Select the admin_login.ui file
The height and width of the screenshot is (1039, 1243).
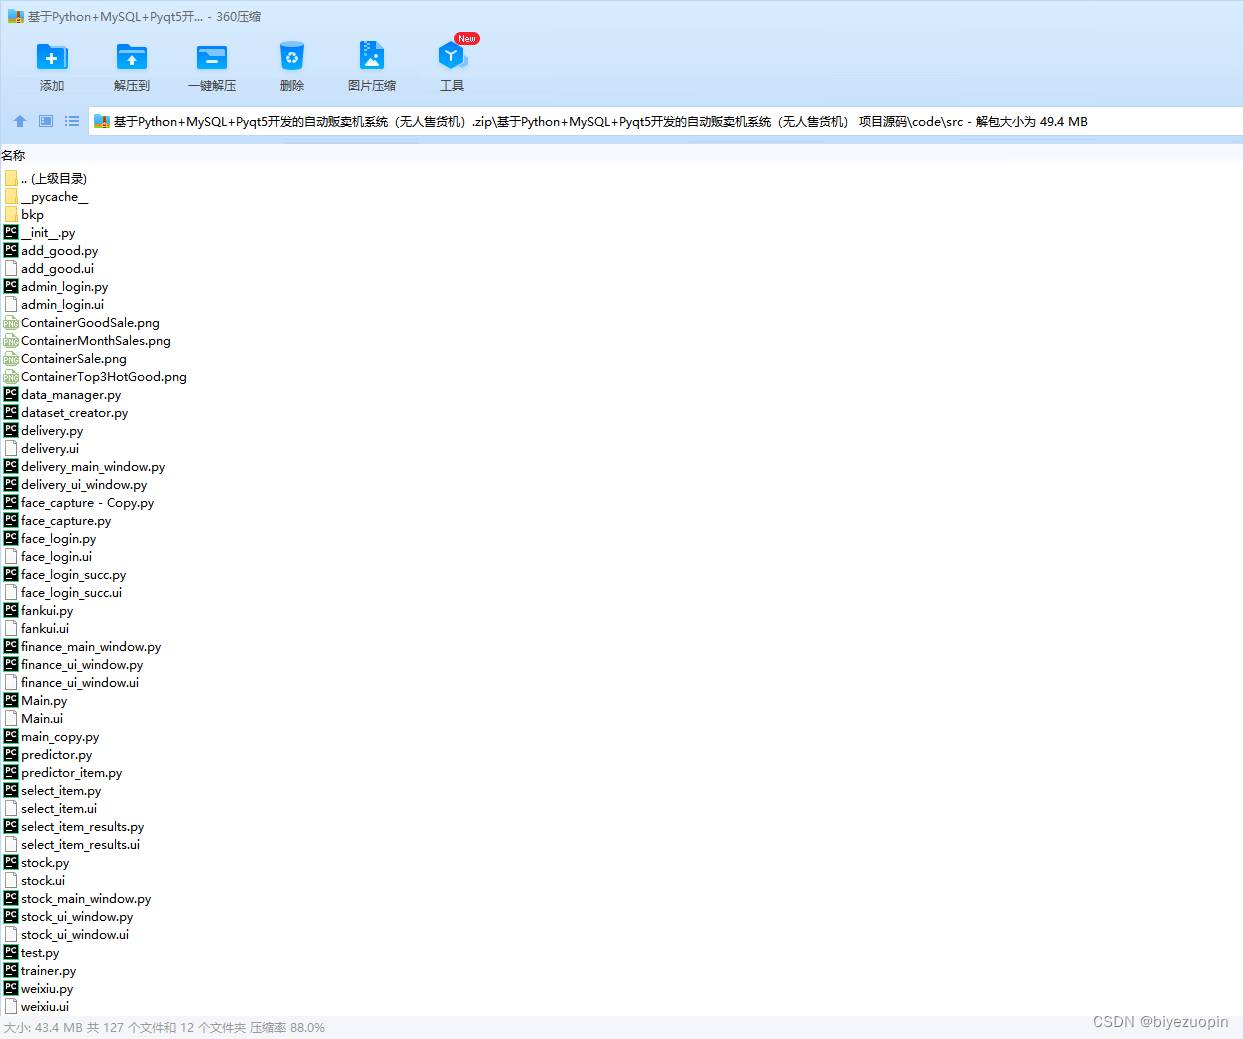[54, 304]
